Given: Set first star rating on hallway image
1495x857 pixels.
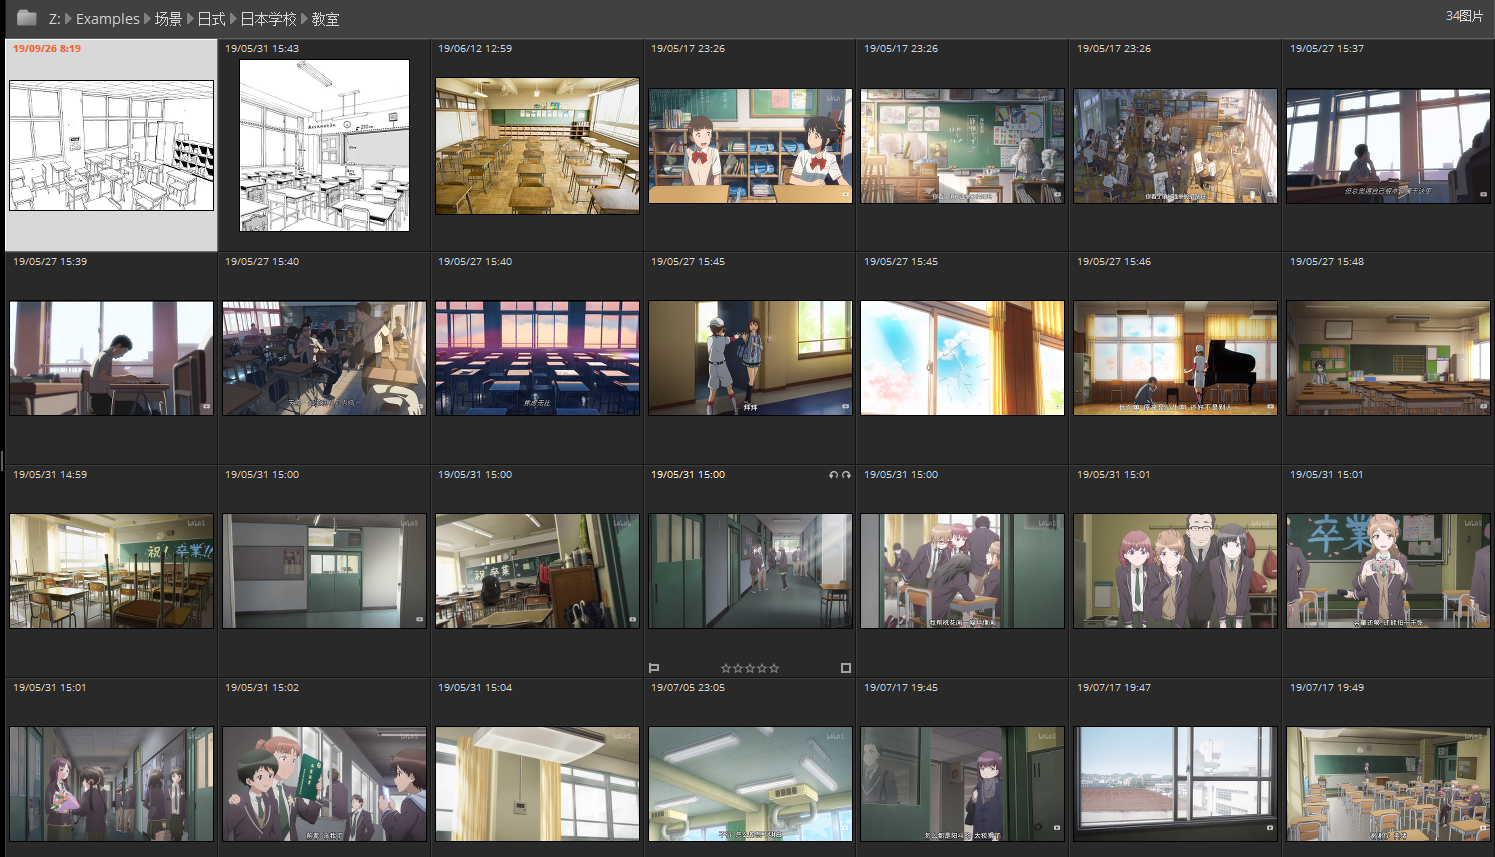Looking at the screenshot, I should 725,668.
